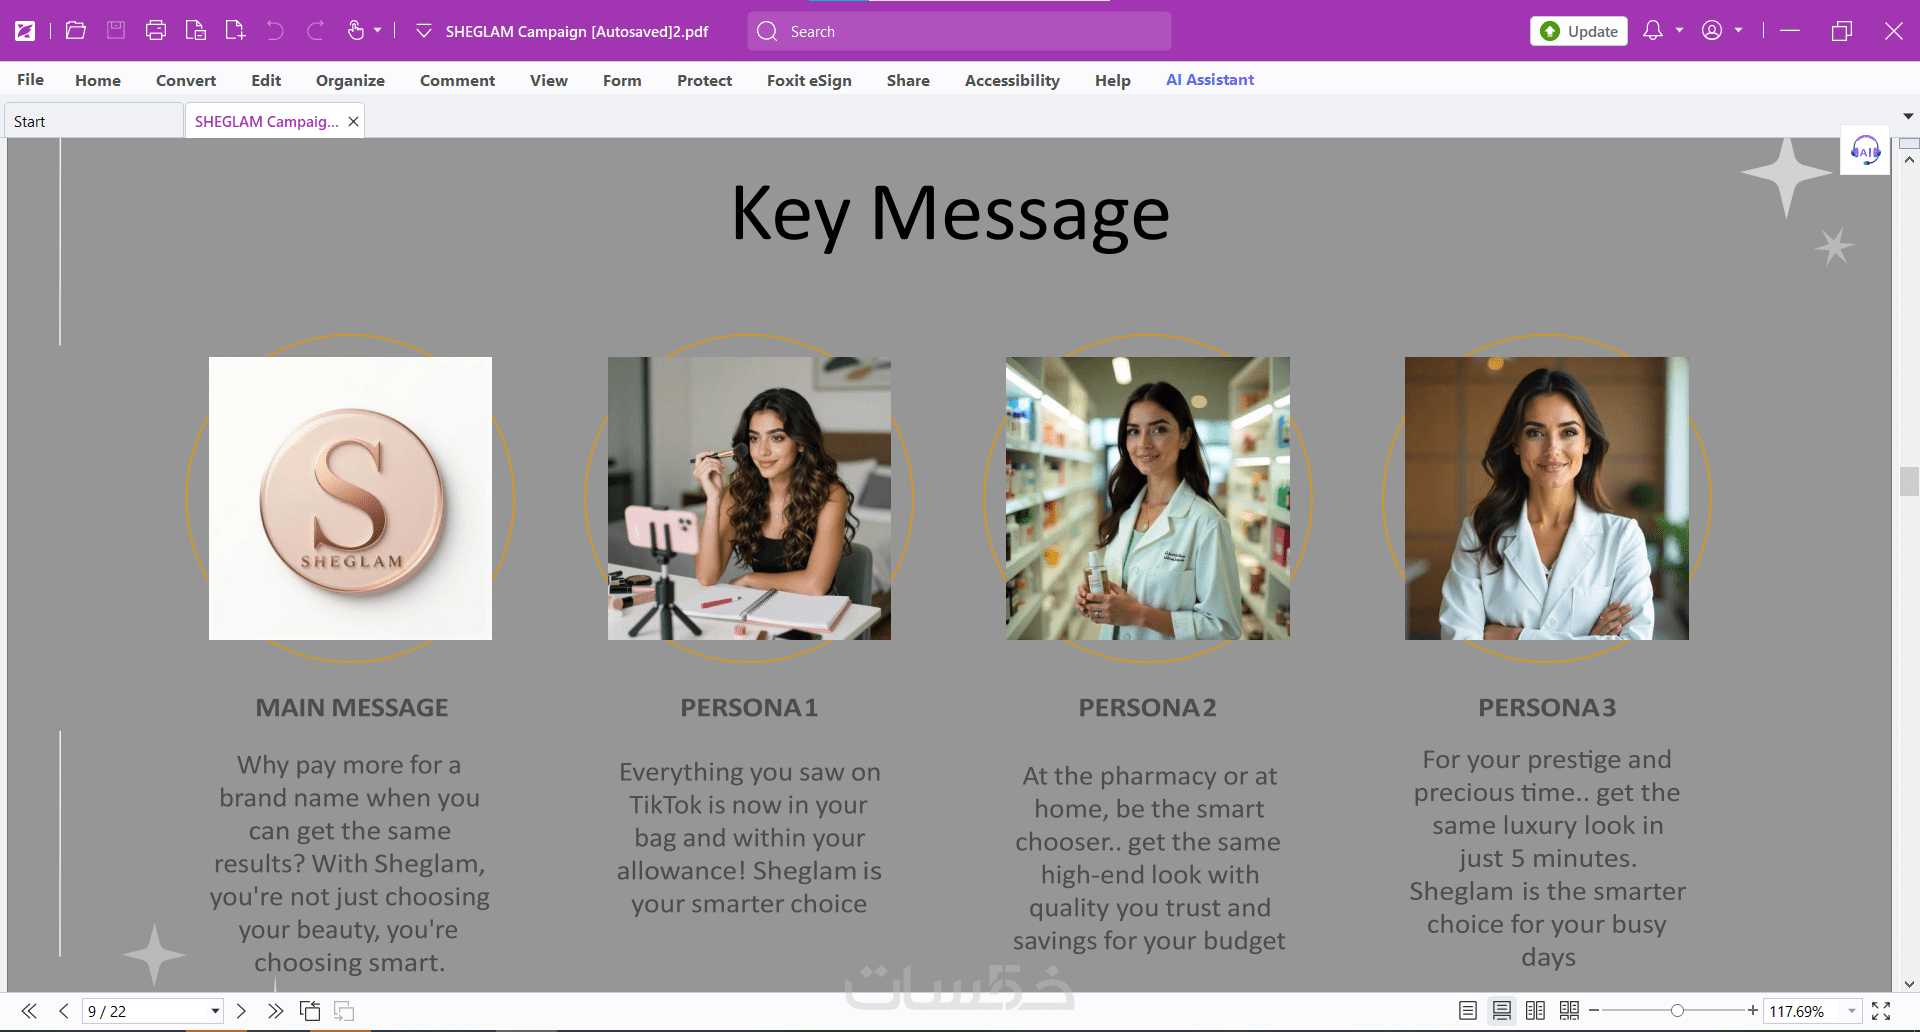Open the Convert ribbon tab
This screenshot has height=1032, width=1920.
(x=186, y=80)
